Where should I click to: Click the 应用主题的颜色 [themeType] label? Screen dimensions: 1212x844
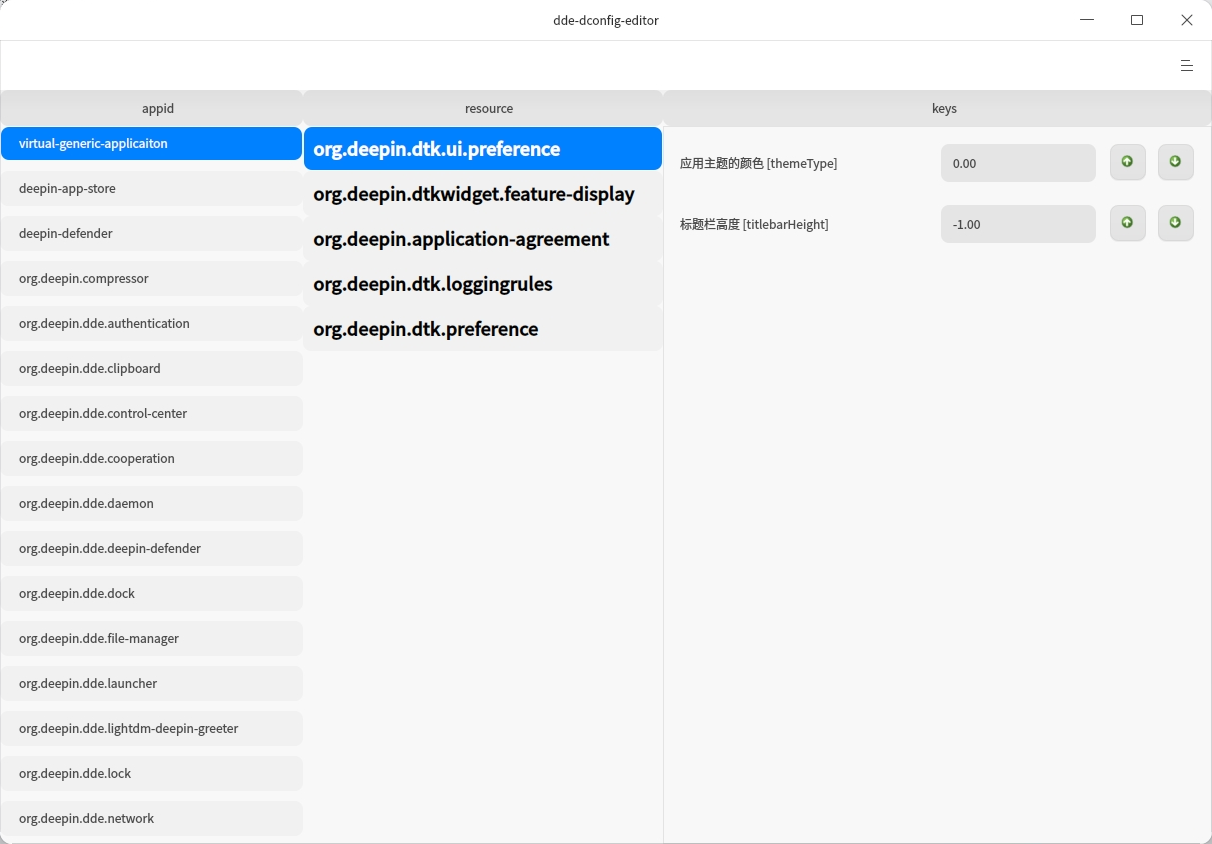(x=758, y=163)
